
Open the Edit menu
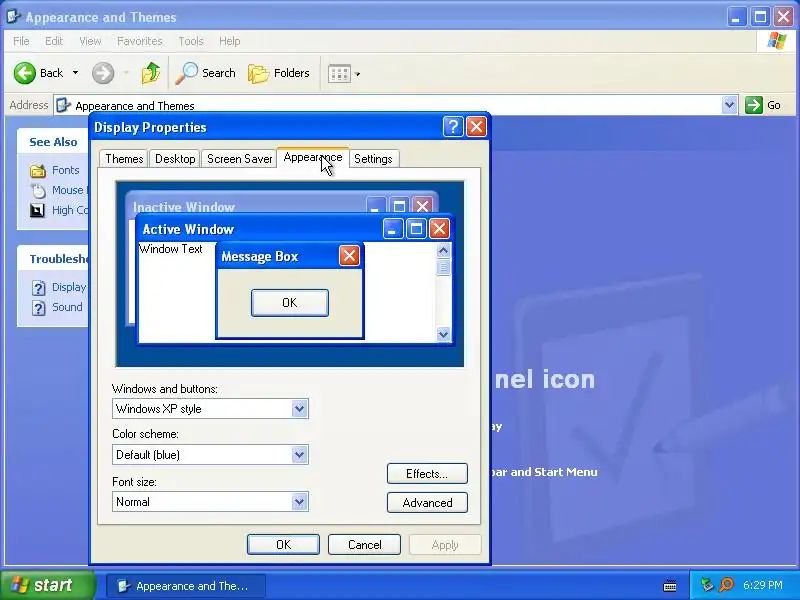pos(54,41)
